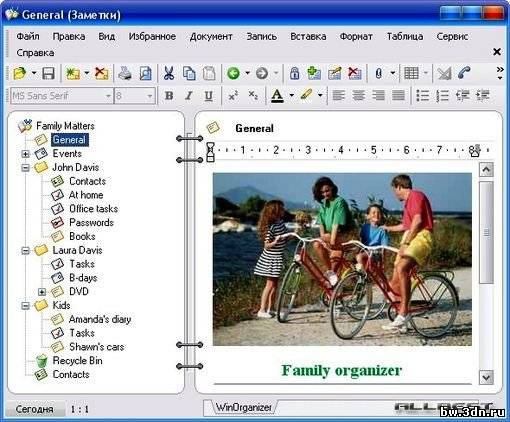Click the padlock password protection icon
The image size is (510, 422).
294,73
